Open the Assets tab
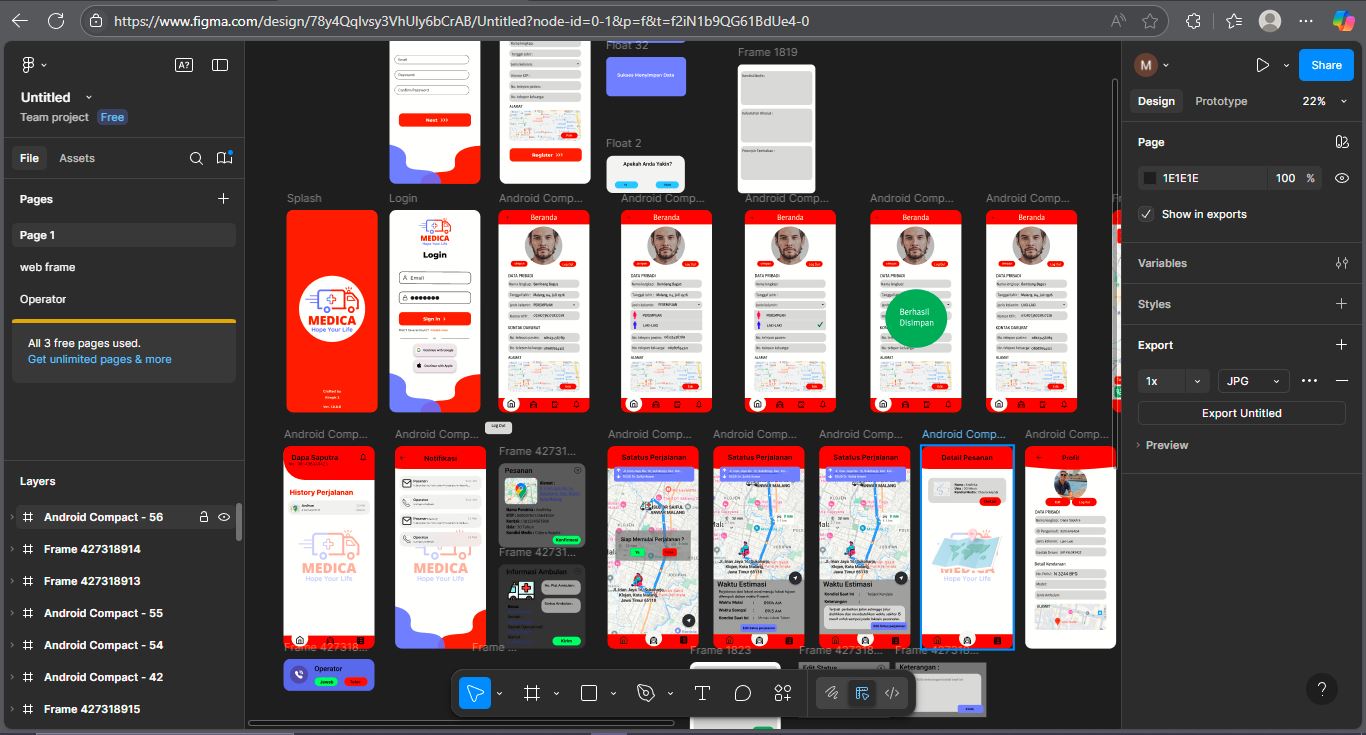The image size is (1366, 735). 77,158
